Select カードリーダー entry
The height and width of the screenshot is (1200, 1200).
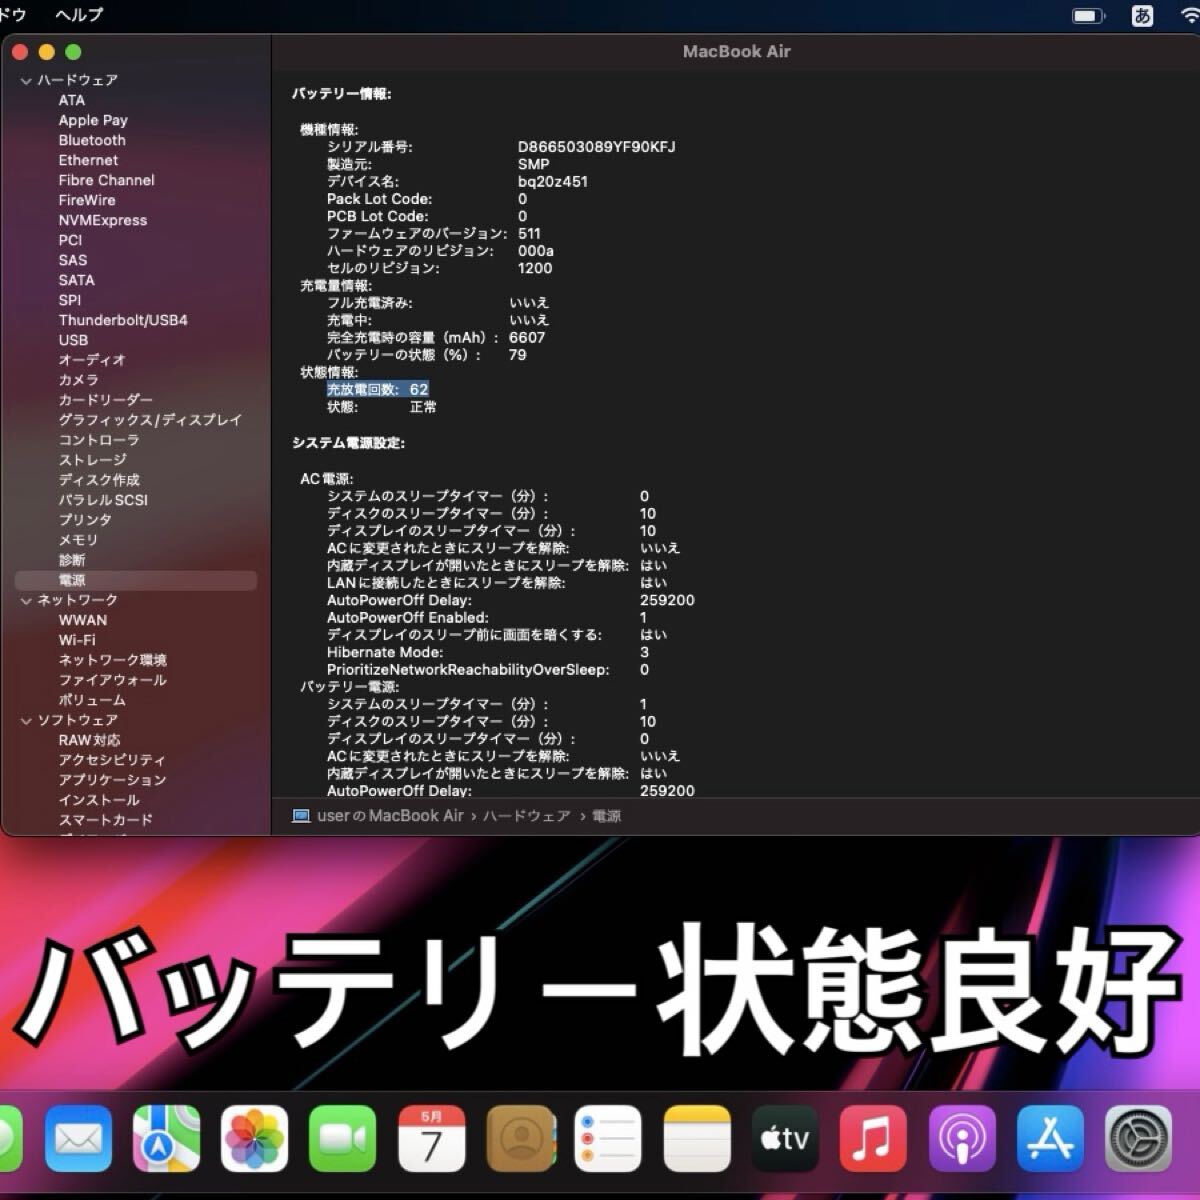105,400
